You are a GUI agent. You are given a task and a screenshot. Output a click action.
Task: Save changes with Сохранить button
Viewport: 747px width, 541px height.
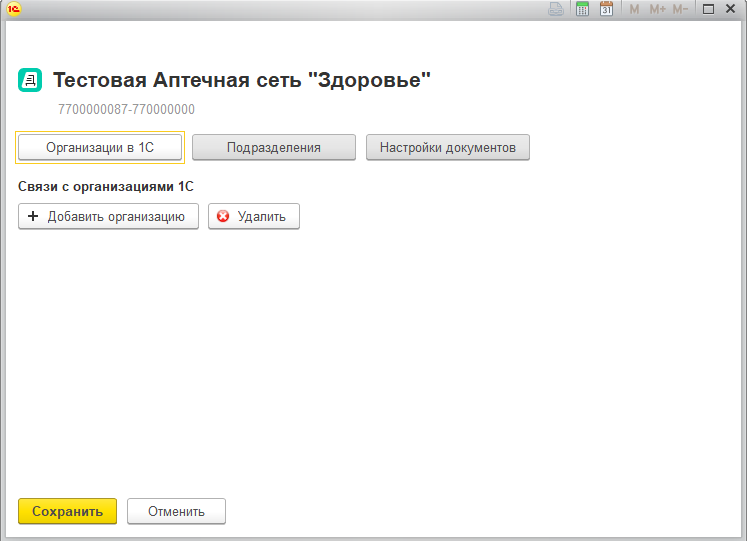(x=68, y=511)
